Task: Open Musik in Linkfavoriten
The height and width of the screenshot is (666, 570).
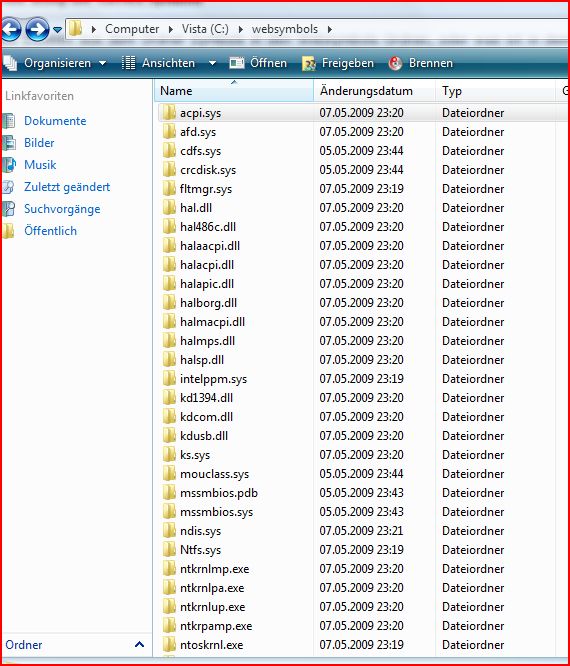Action: (40, 165)
